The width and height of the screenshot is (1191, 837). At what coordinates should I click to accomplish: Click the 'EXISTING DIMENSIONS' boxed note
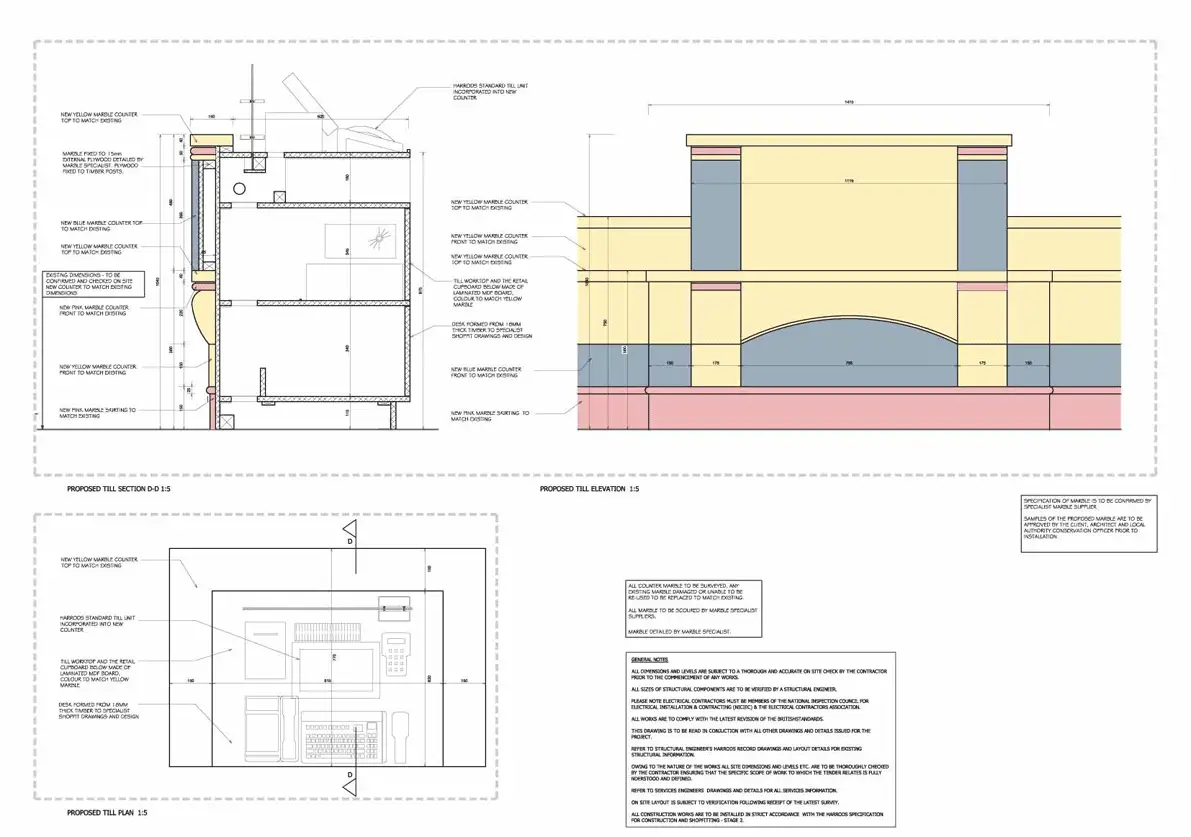[x=95, y=284]
